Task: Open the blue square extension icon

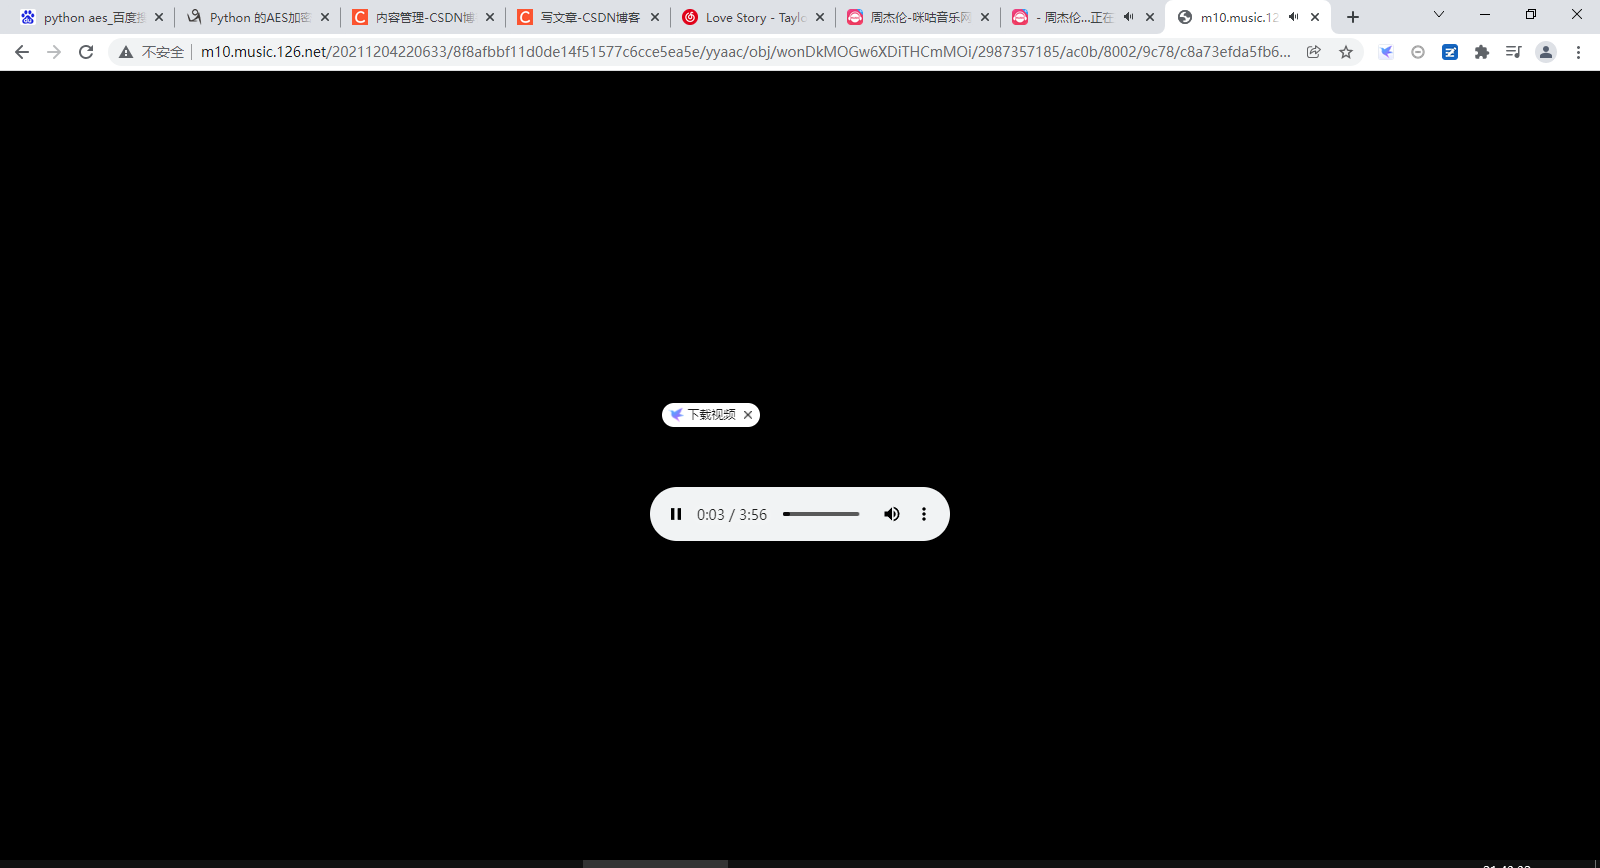Action: (x=1450, y=52)
